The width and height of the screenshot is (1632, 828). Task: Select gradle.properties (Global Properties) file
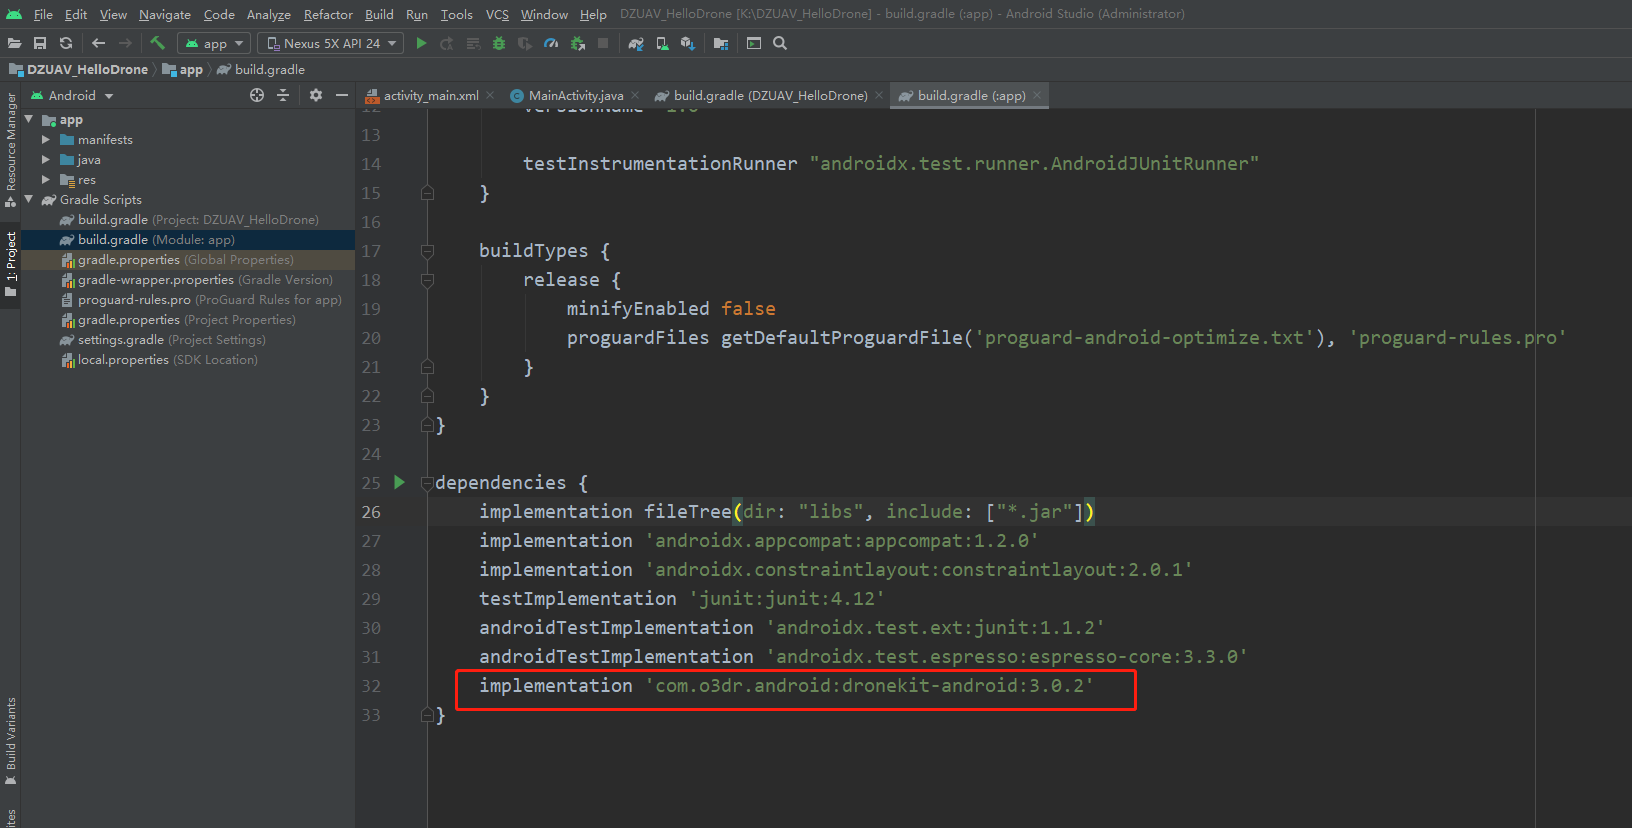[x=188, y=259]
